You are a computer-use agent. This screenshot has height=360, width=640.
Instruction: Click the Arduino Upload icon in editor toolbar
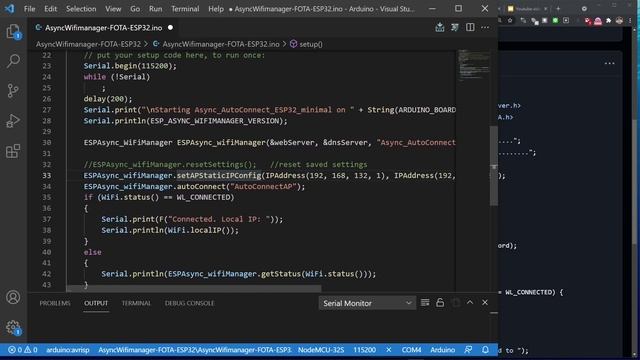pyautogui.click(x=440, y=27)
